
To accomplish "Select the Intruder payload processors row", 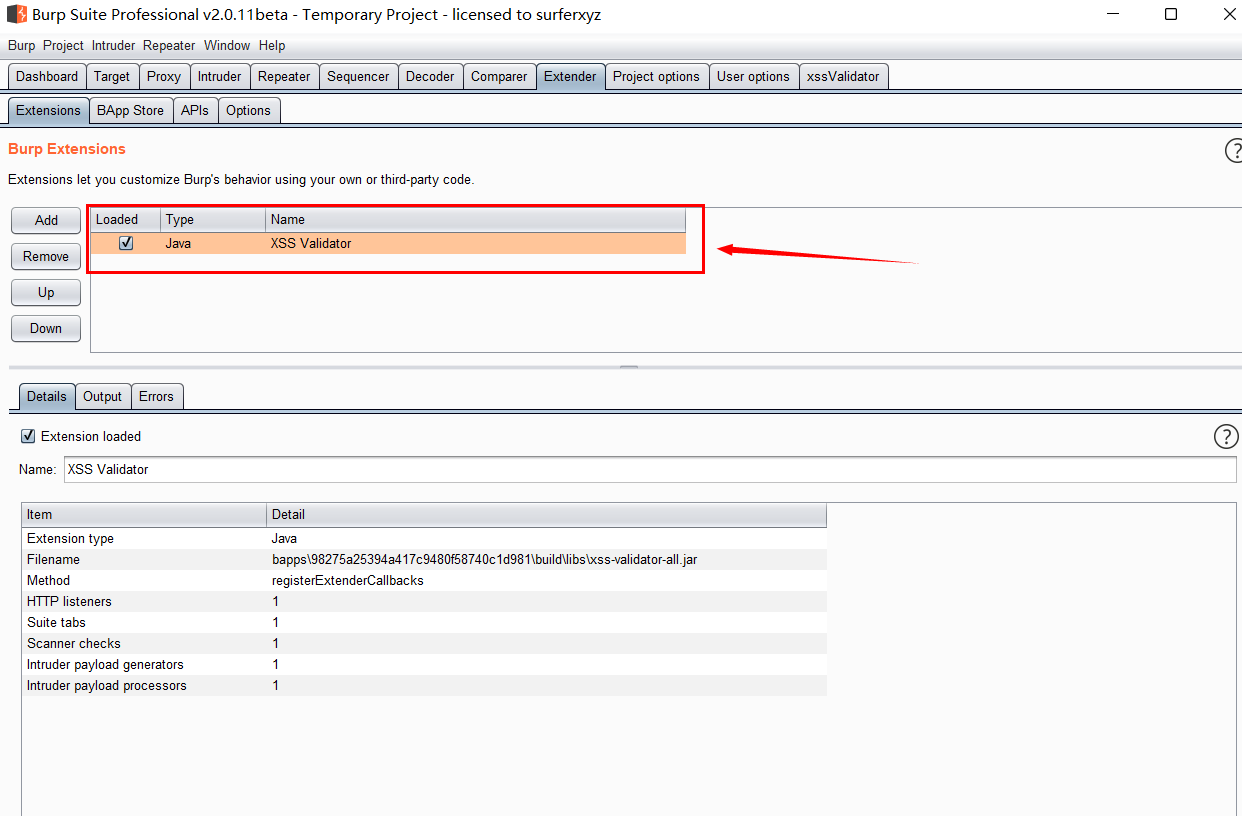I will point(424,686).
